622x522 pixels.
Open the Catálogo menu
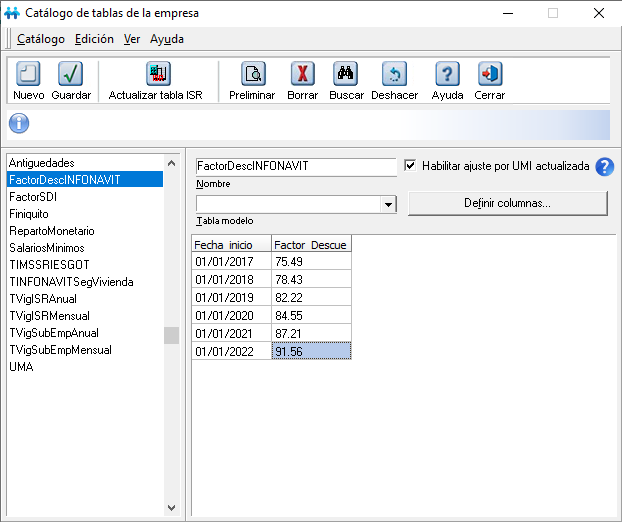pos(41,39)
